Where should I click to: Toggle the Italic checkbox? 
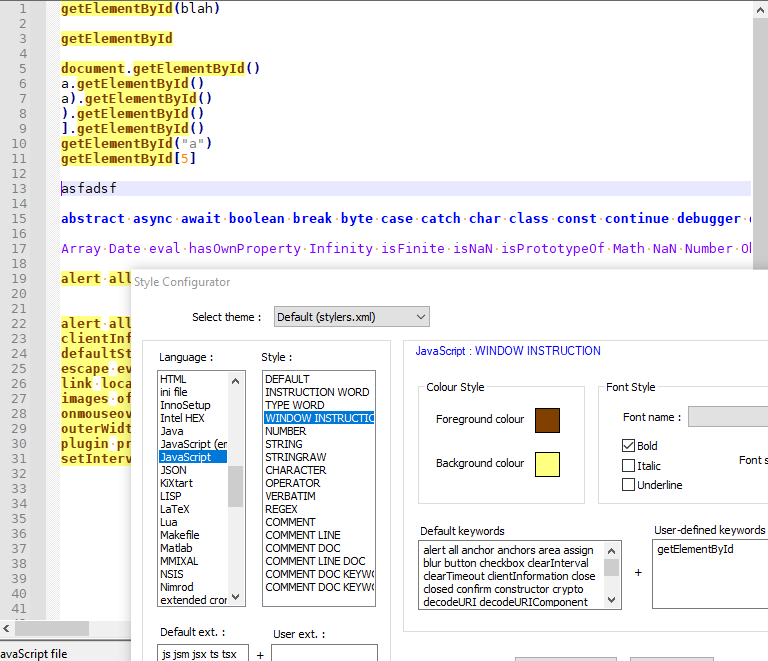click(x=628, y=465)
